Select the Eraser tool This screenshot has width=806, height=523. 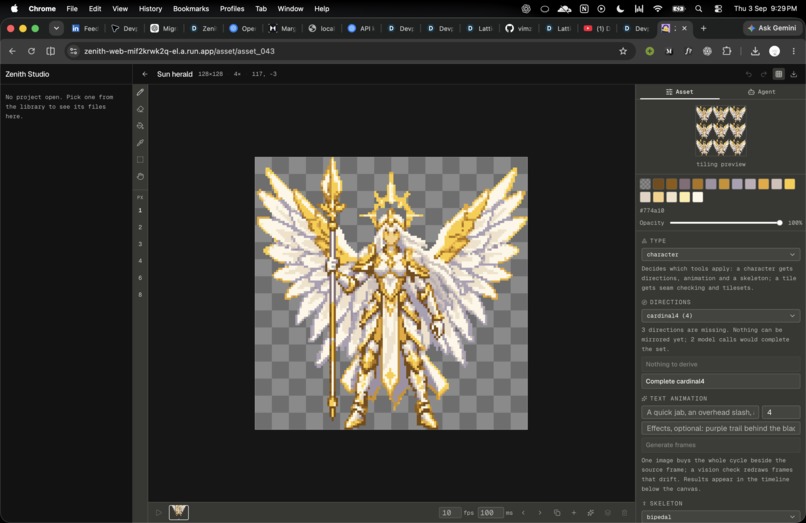click(140, 109)
